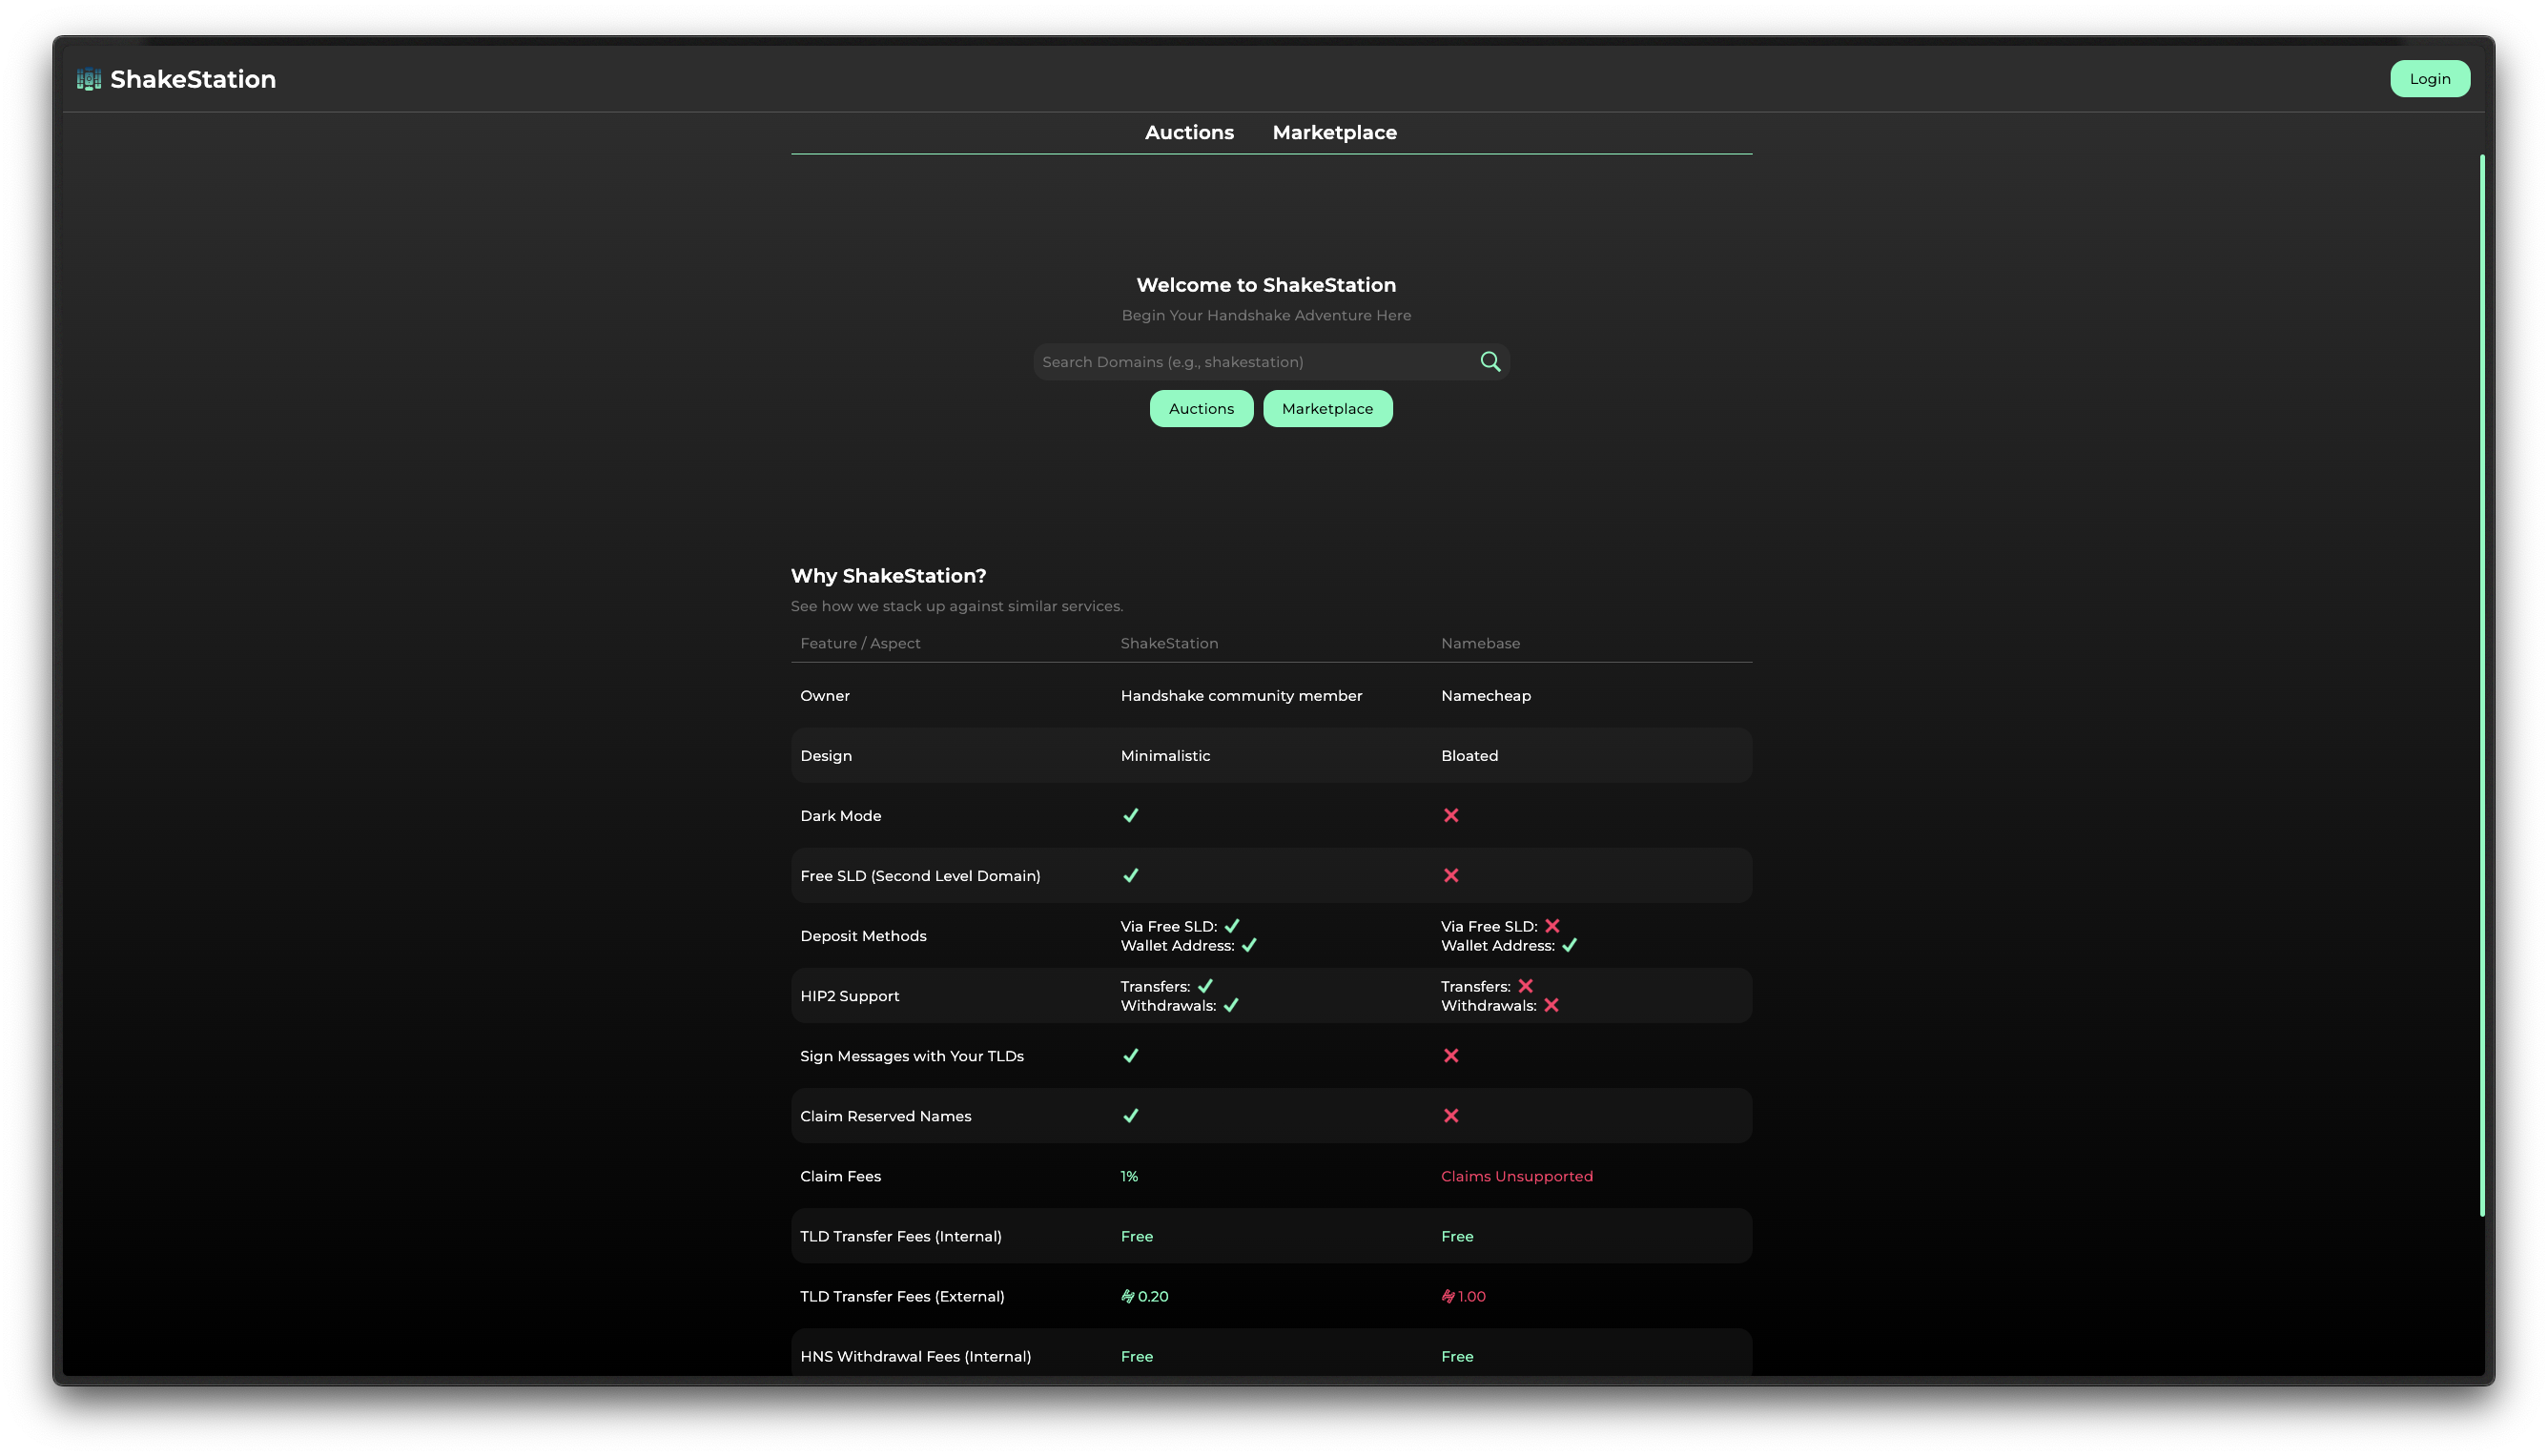Click 'See how we stack up' description text
The width and height of the screenshot is (2548, 1456).
(x=956, y=607)
